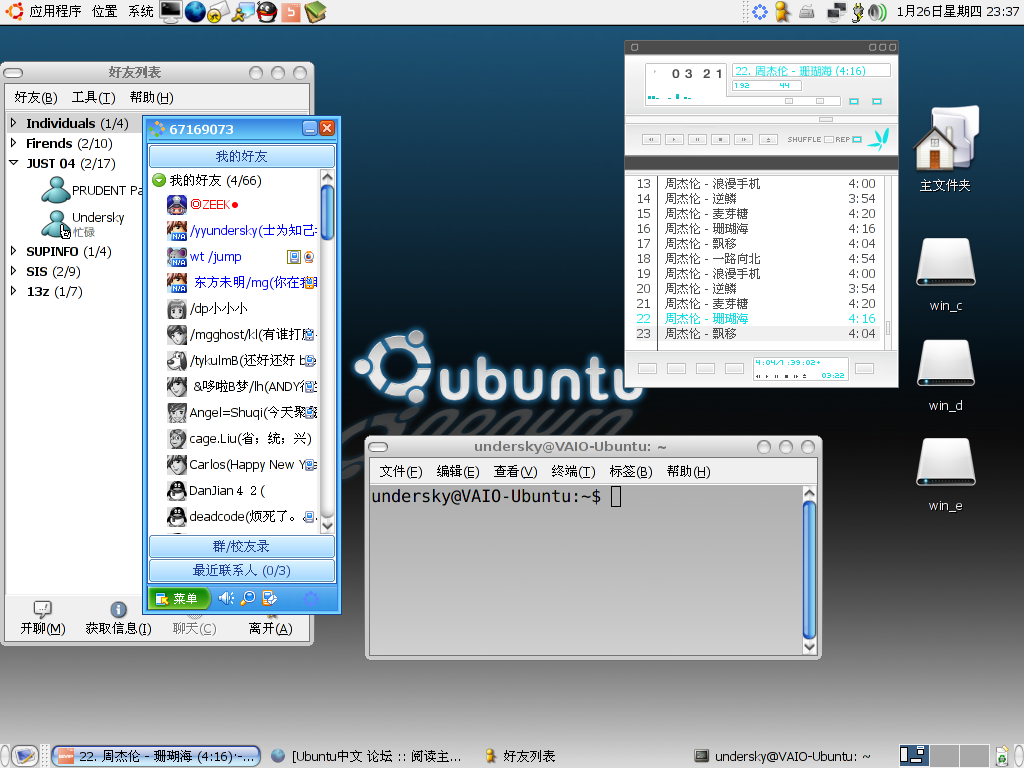Select Undersky buddy in buddy list
This screenshot has width=1024, height=768.
click(x=82, y=223)
